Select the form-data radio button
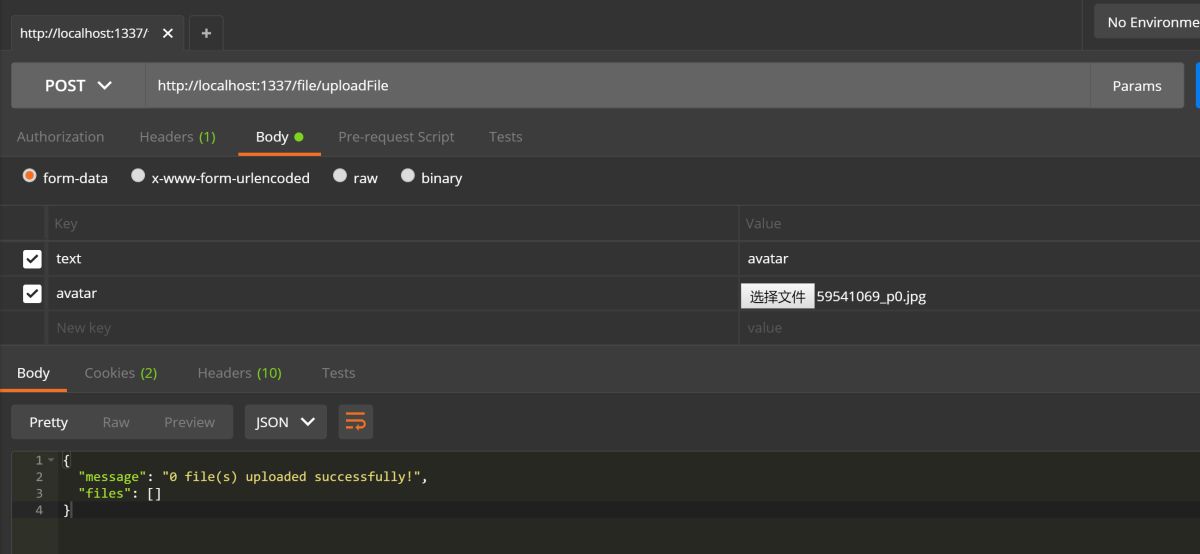This screenshot has width=1200, height=554. (x=29, y=176)
